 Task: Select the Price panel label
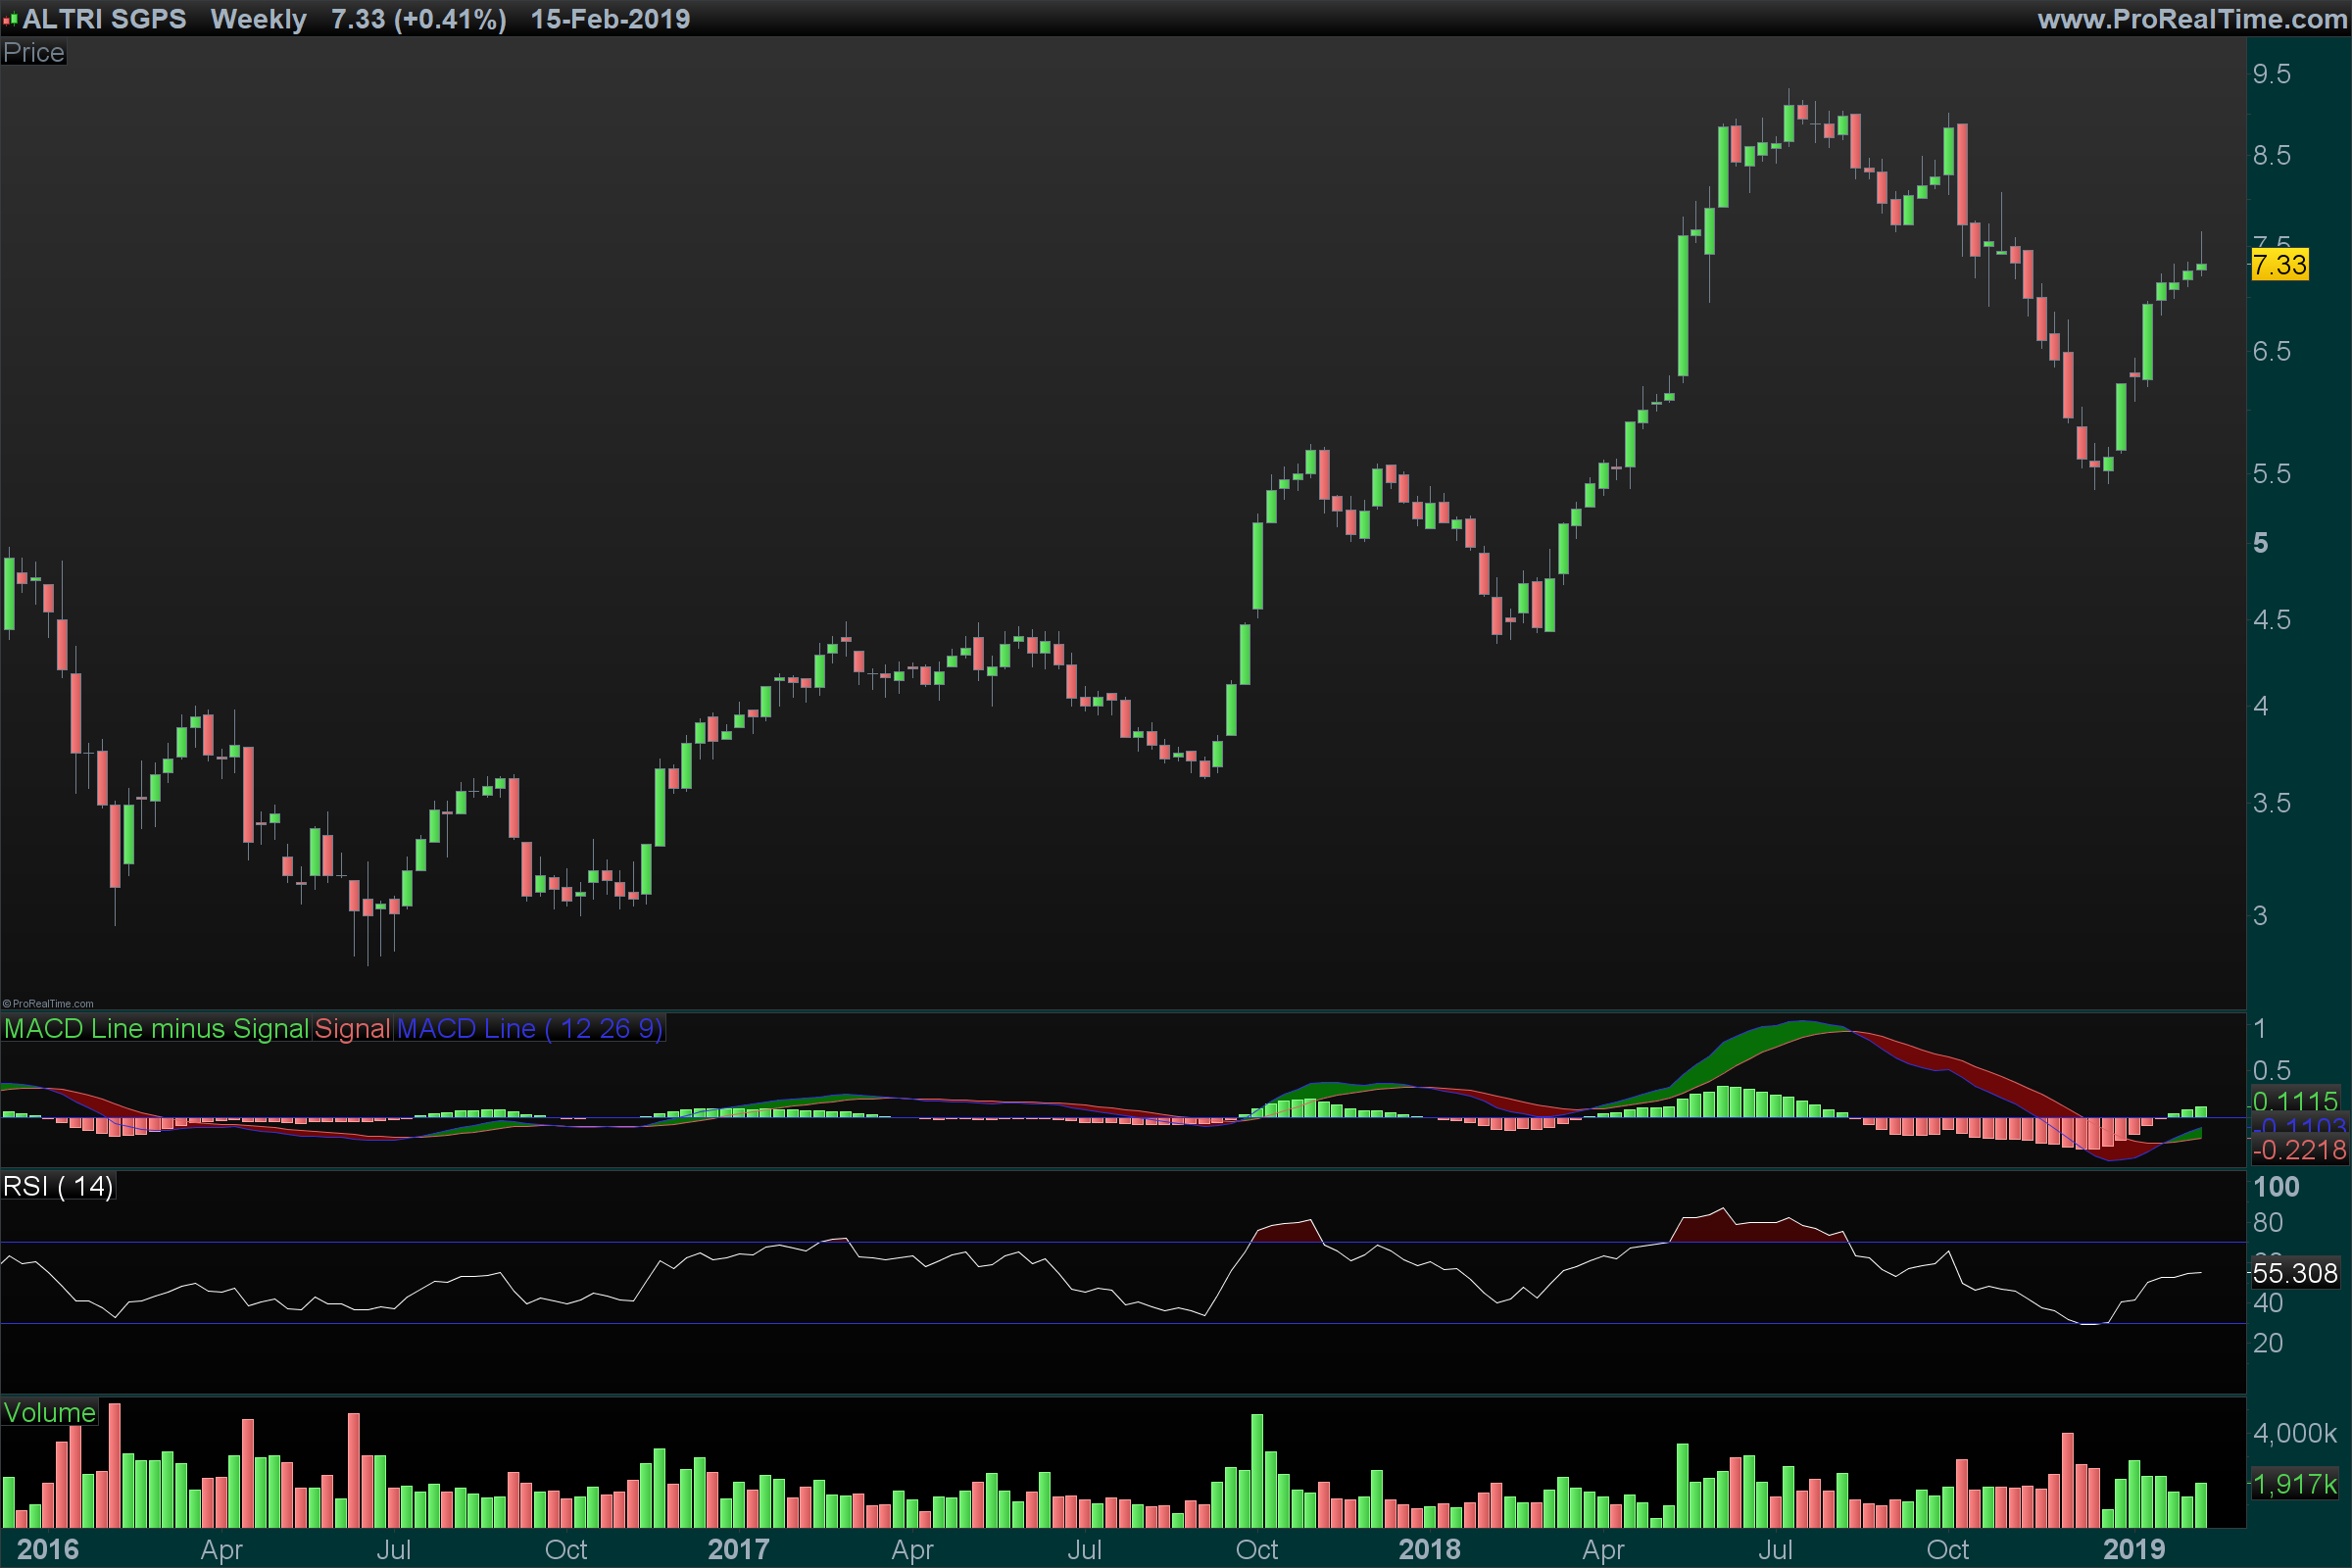coord(33,52)
